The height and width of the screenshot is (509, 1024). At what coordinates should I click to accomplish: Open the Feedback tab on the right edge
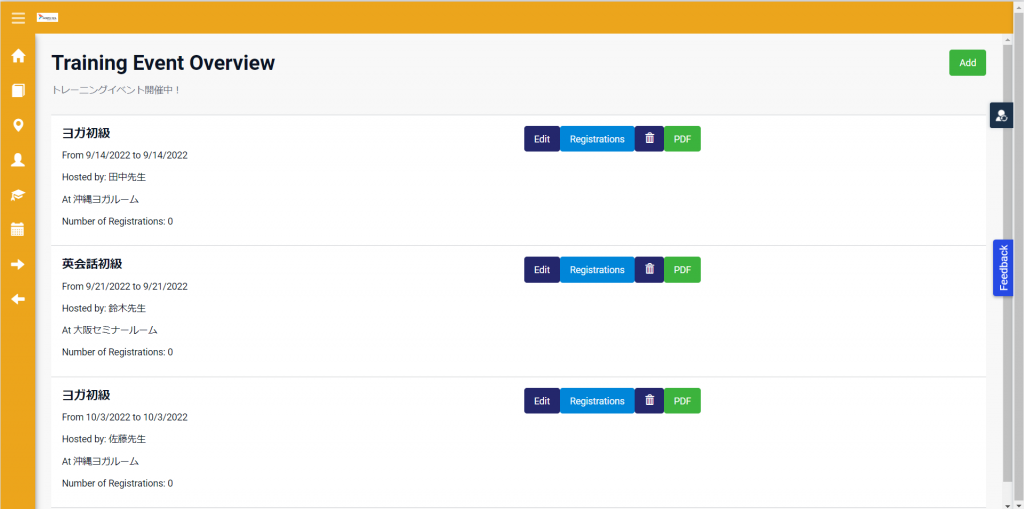click(1003, 268)
